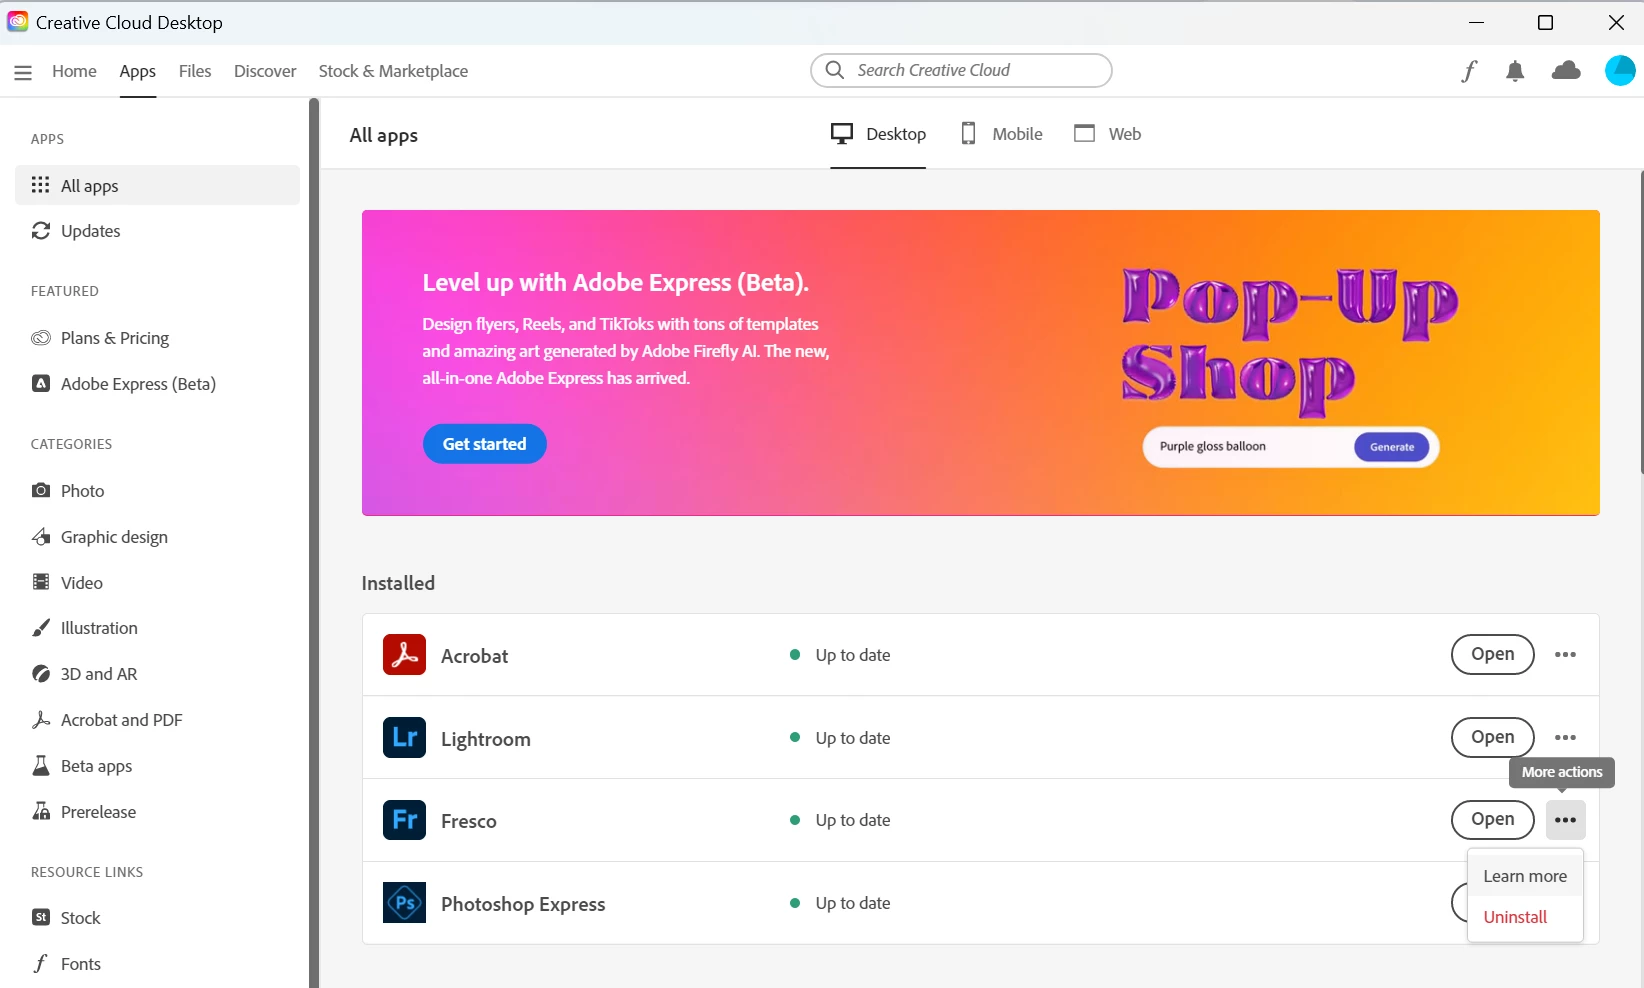Screen dimensions: 1644x988
Task: Switch to Web apps view
Action: [x=1107, y=134]
